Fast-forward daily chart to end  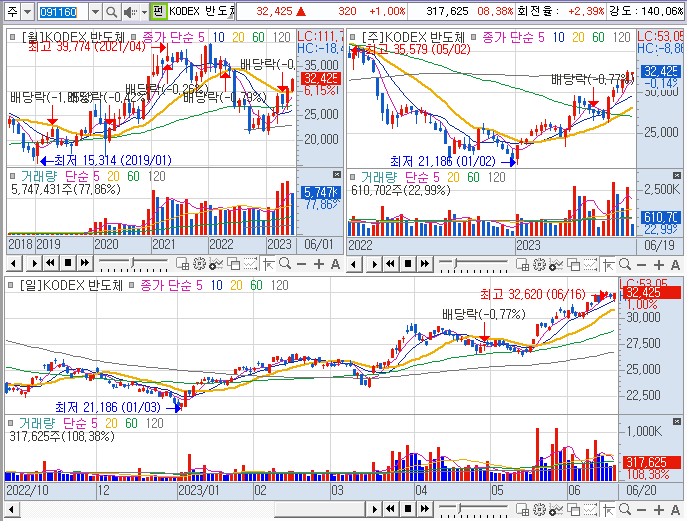tap(425, 509)
